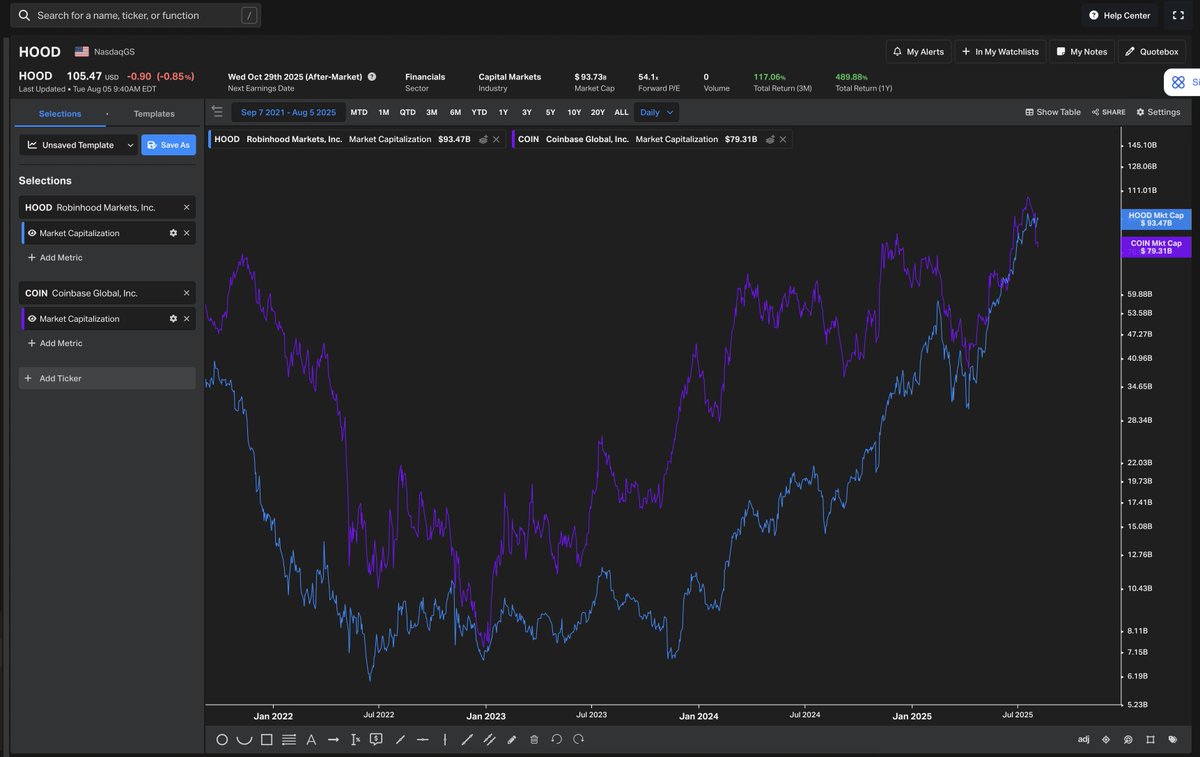Click the blue HOOD Mkt Cap axis label
The height and width of the screenshot is (757, 1200).
1155,219
